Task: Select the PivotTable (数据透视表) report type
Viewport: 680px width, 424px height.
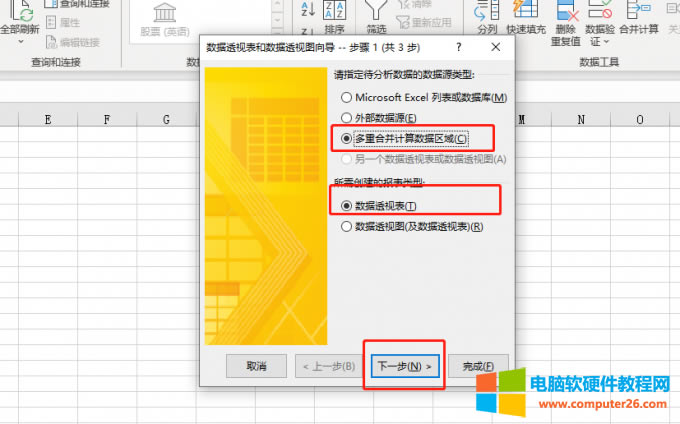Action: click(x=347, y=205)
